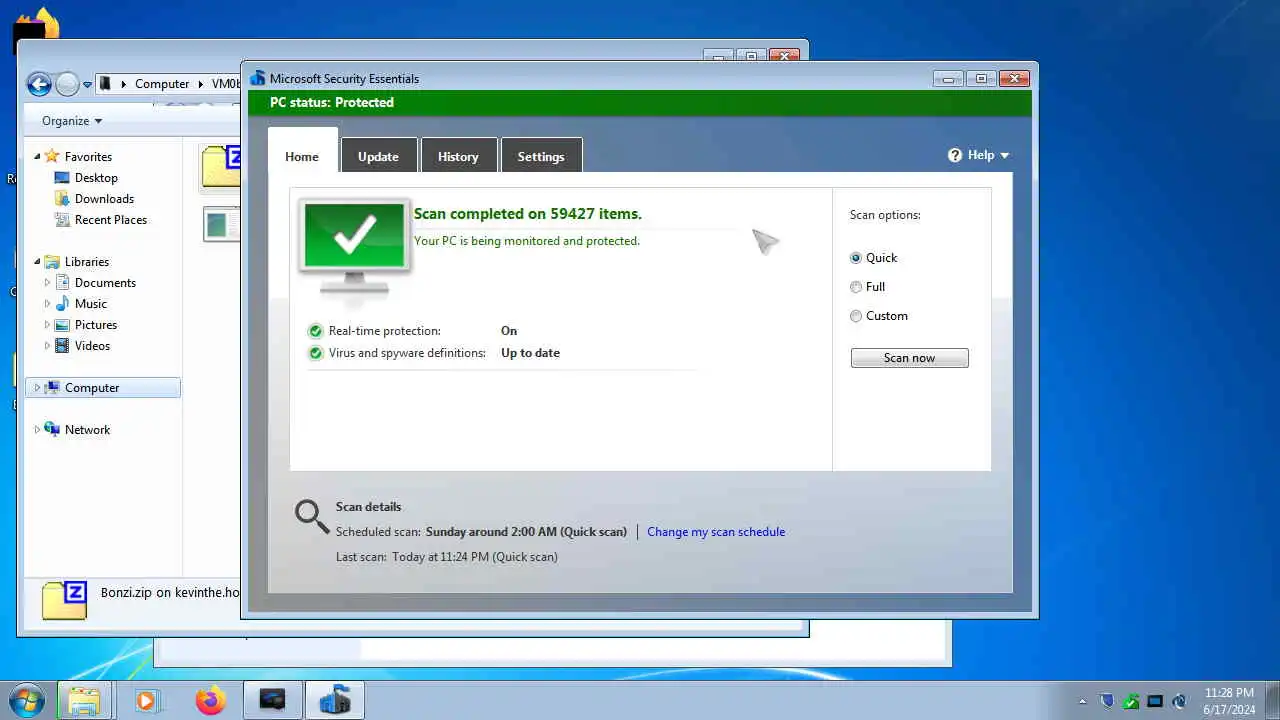Screen dimensions: 1280x720
Task: Open Windows Explorer from the taskbar
Action: tap(84, 700)
